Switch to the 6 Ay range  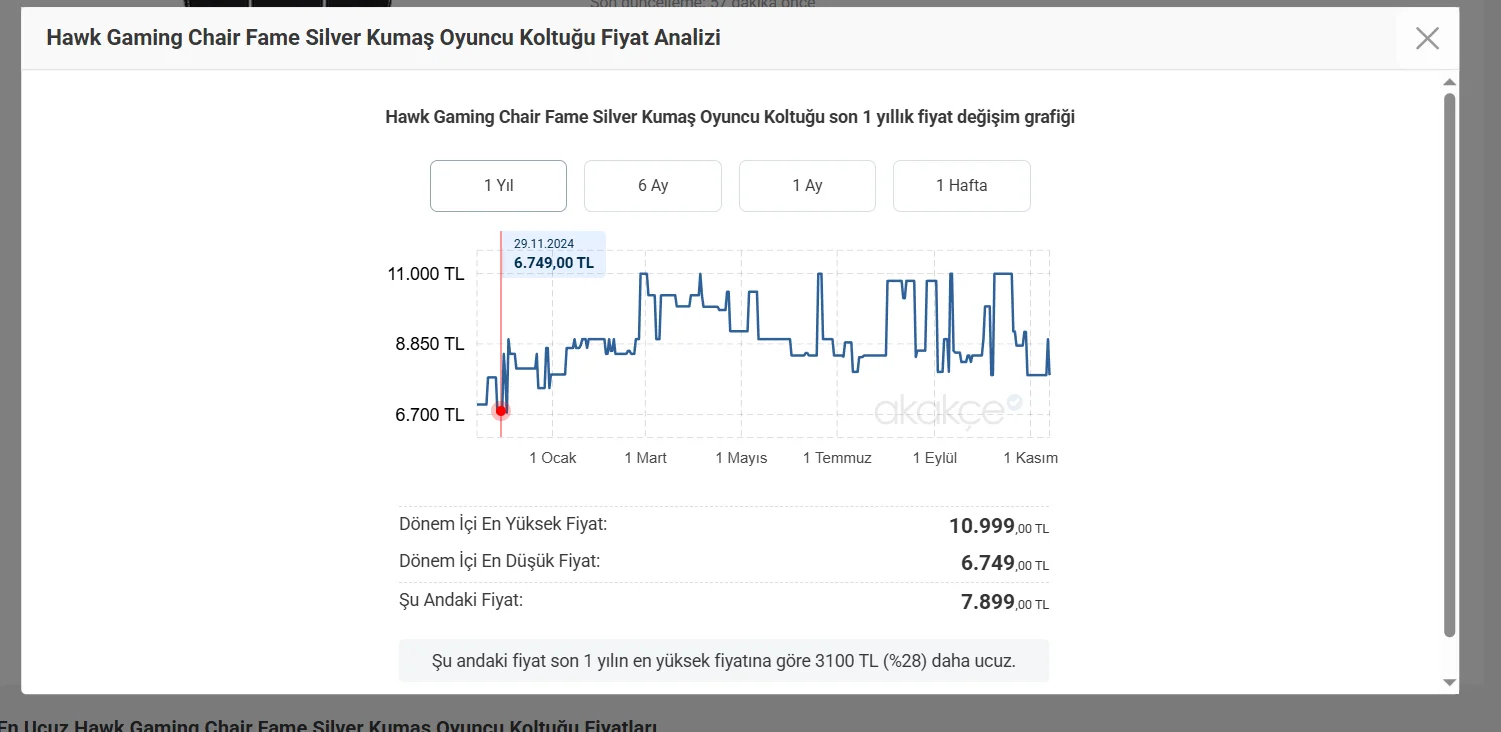pos(652,186)
